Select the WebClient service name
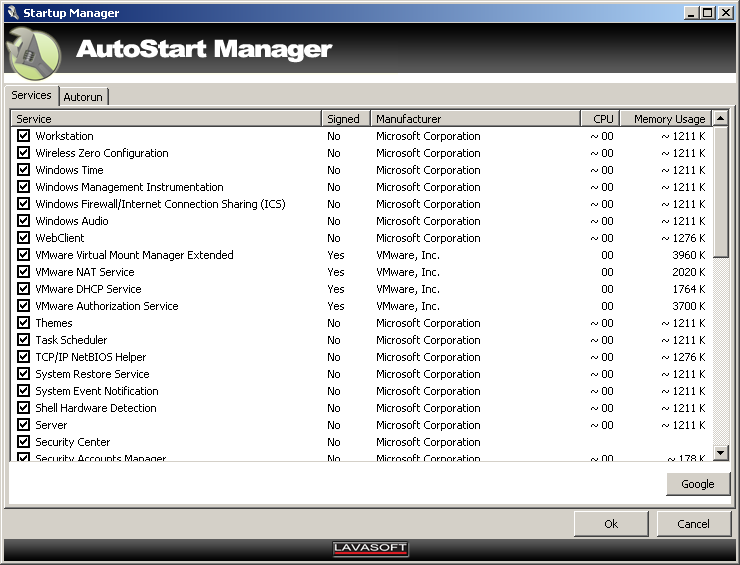Image resolution: width=740 pixels, height=565 pixels. point(60,238)
